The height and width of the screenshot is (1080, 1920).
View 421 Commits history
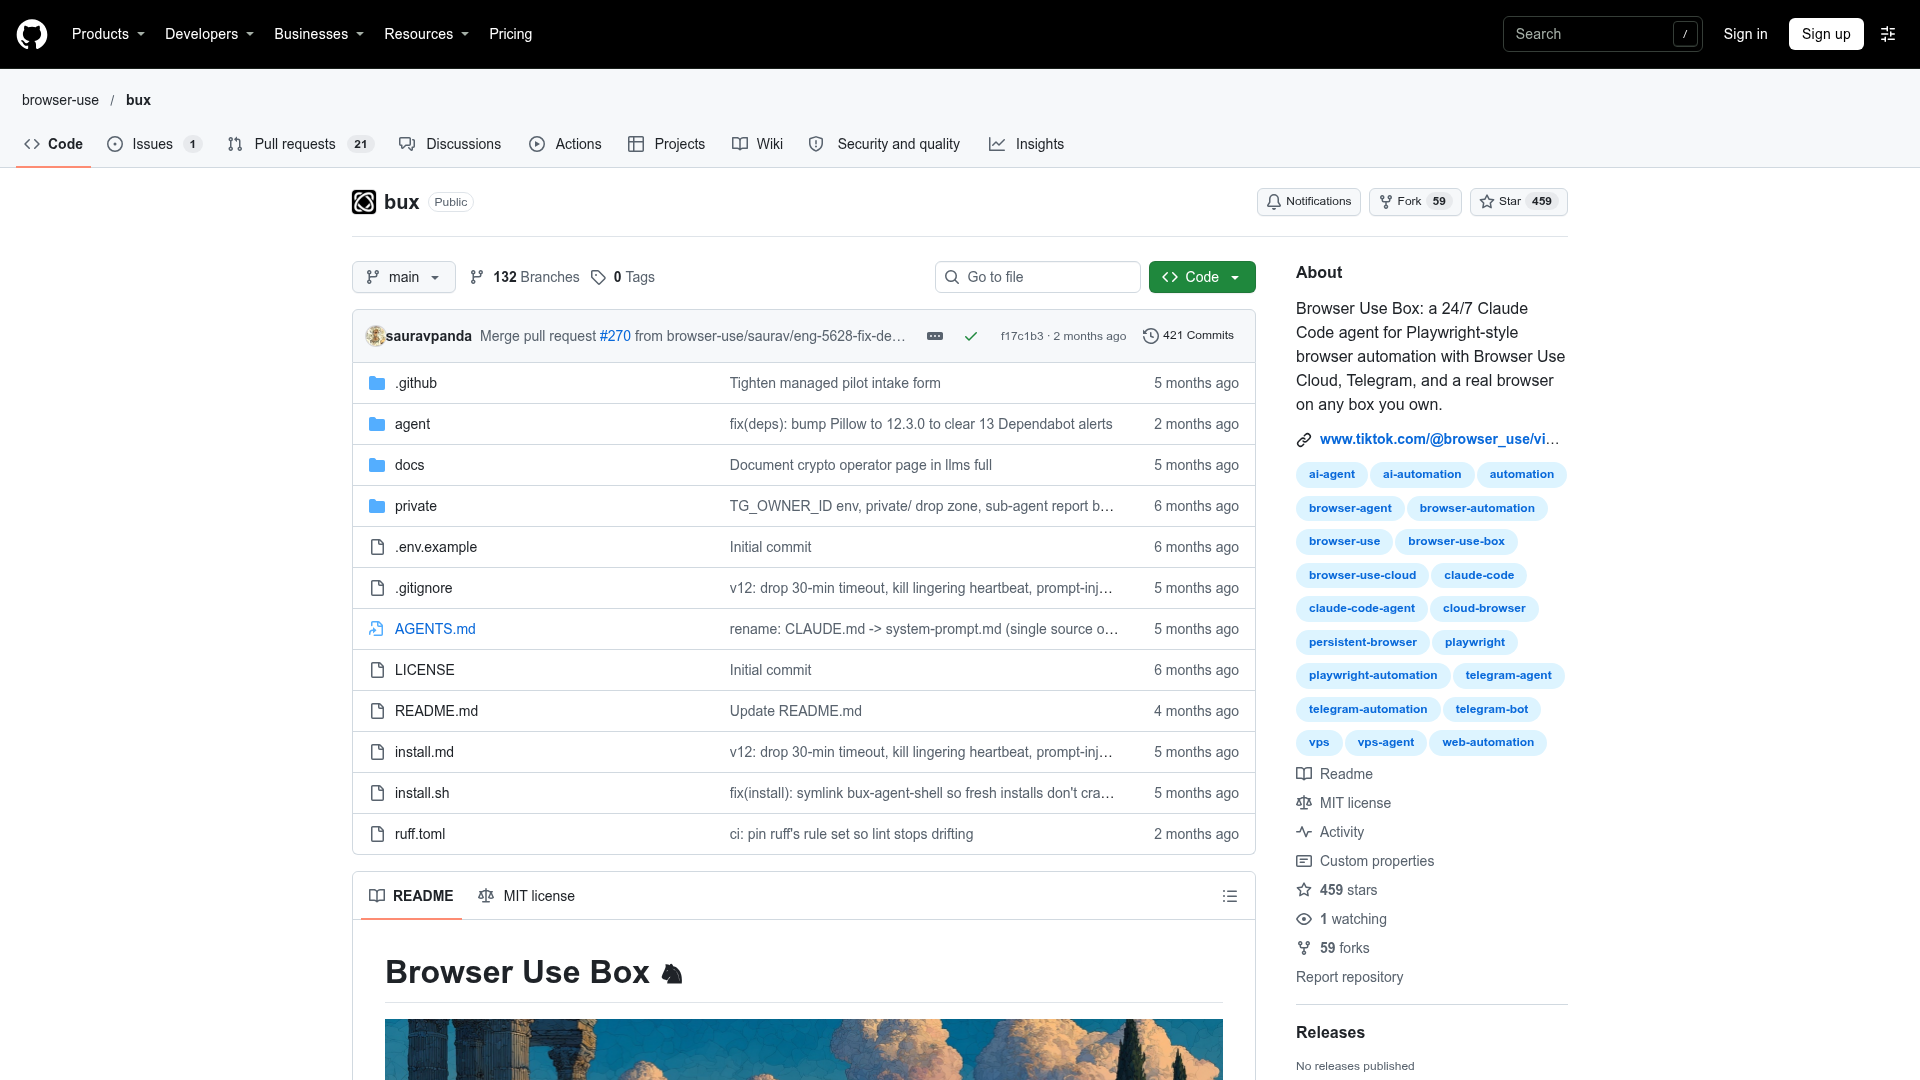click(x=1188, y=336)
